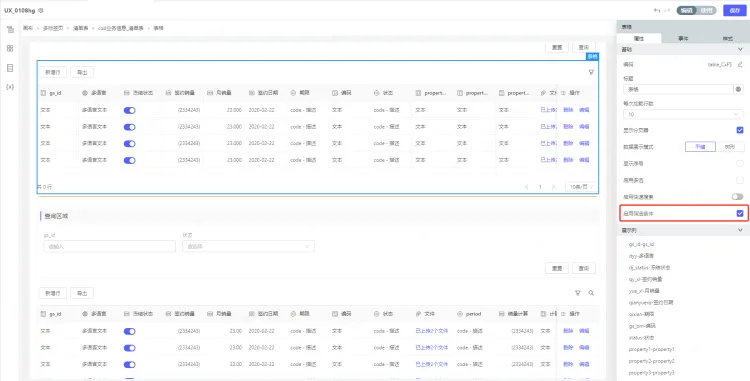750x381 pixels.
Task: Go to next page in upper table pagination
Action: 553,187
